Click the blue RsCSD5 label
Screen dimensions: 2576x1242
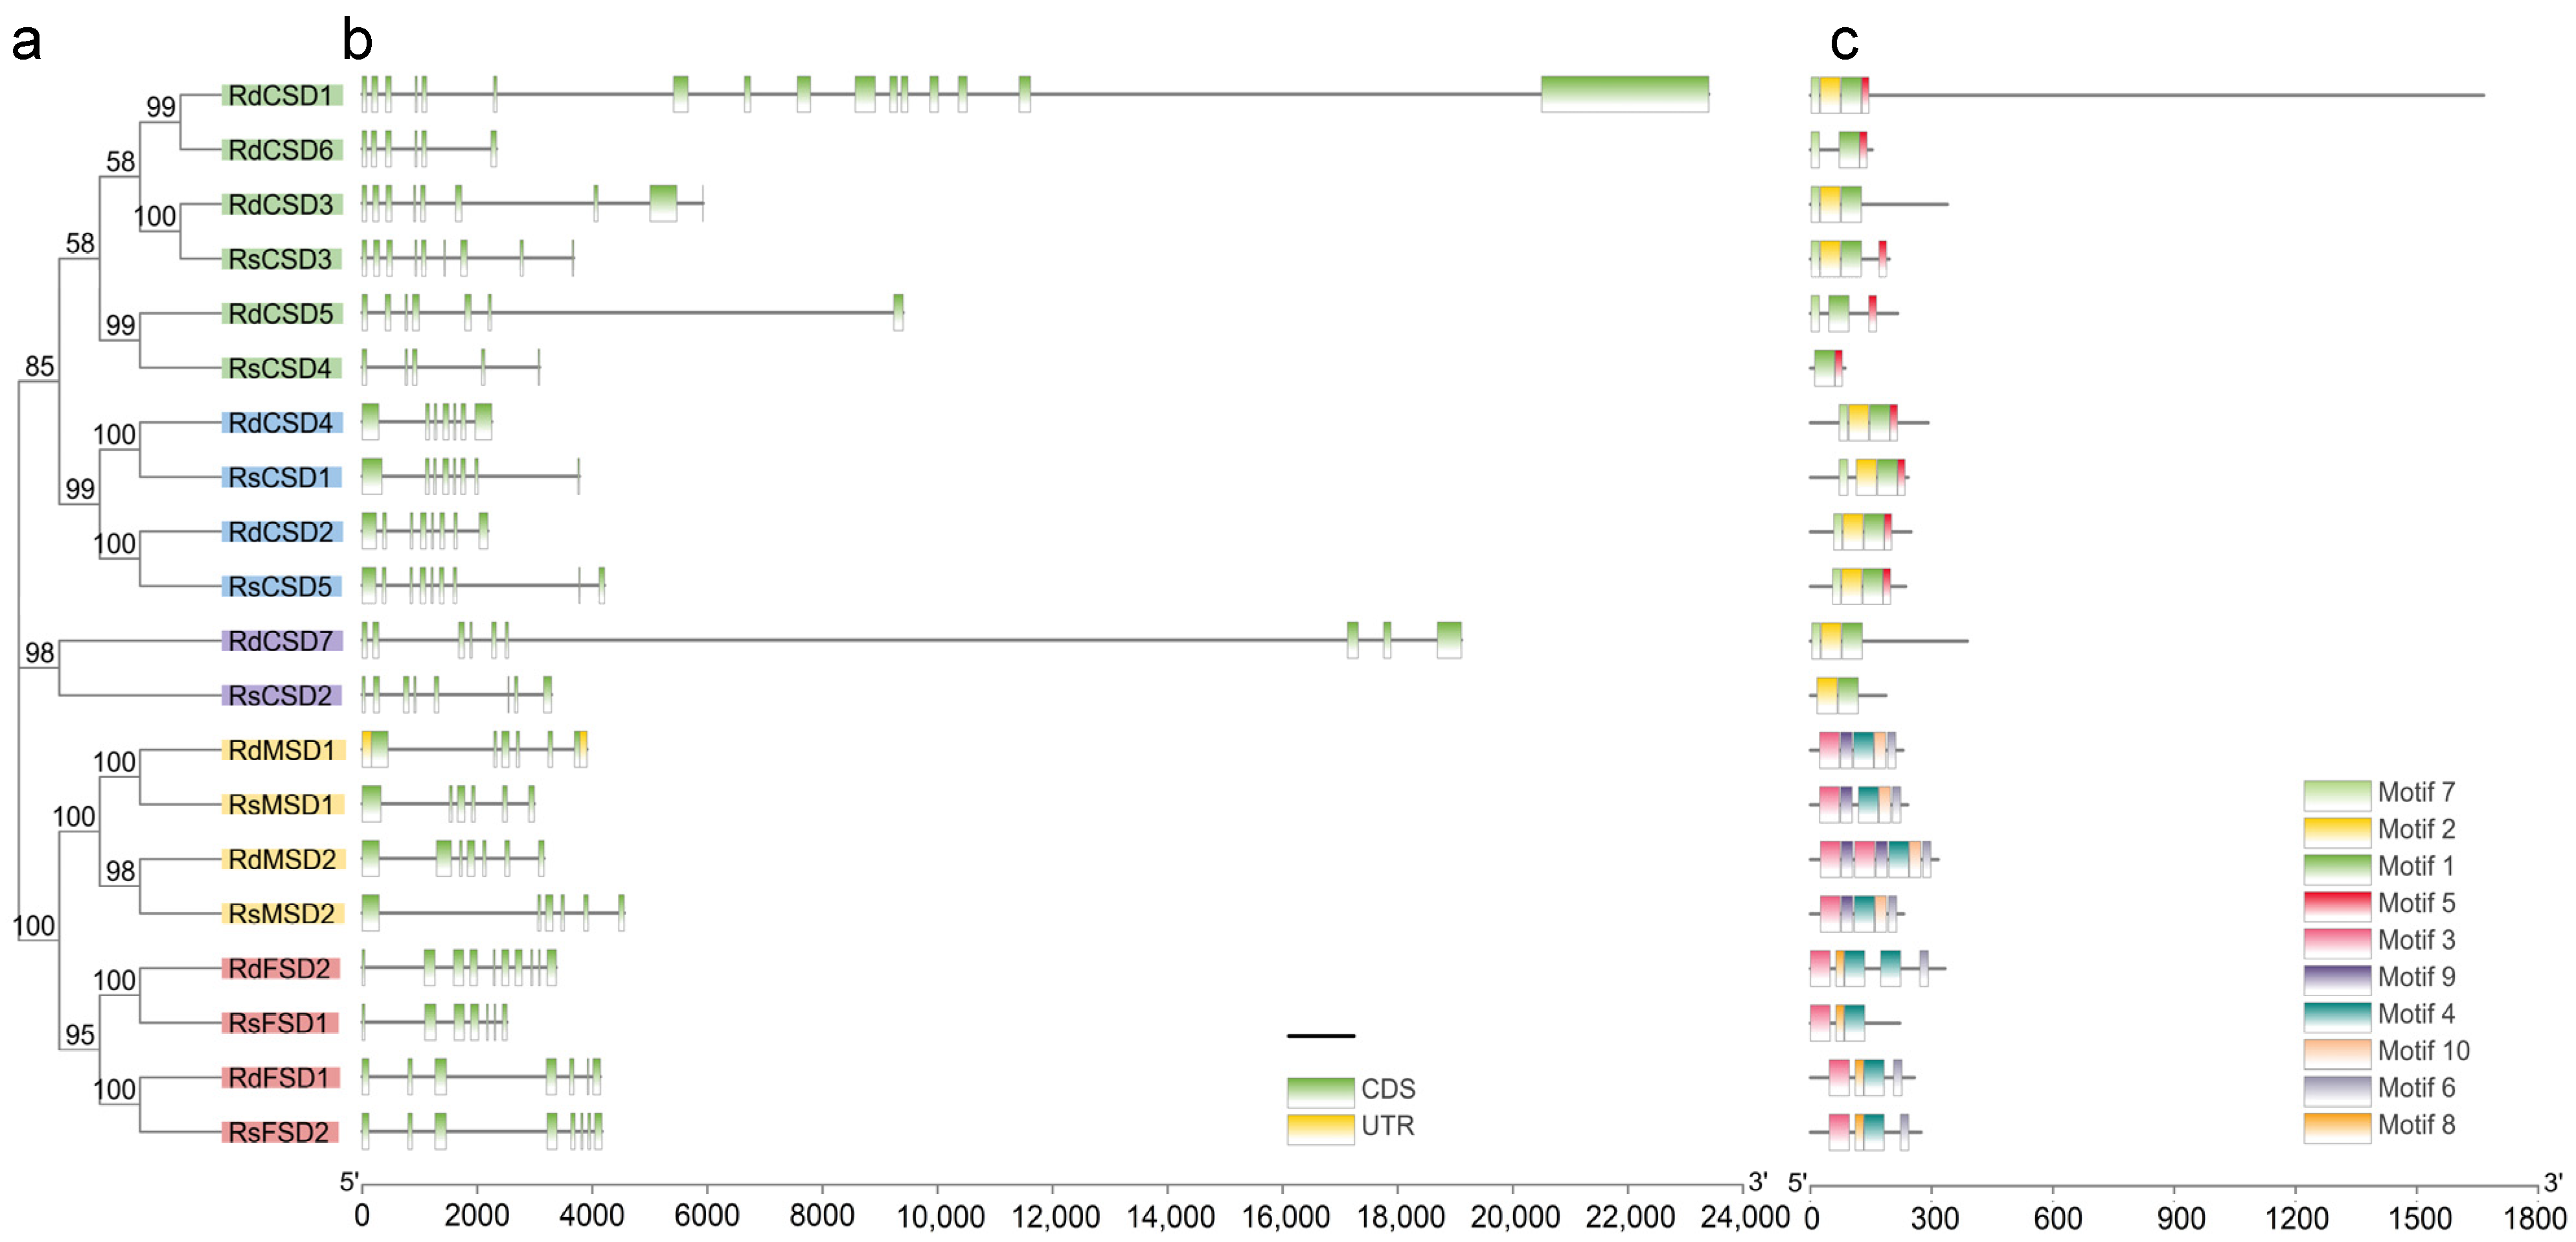(282, 586)
